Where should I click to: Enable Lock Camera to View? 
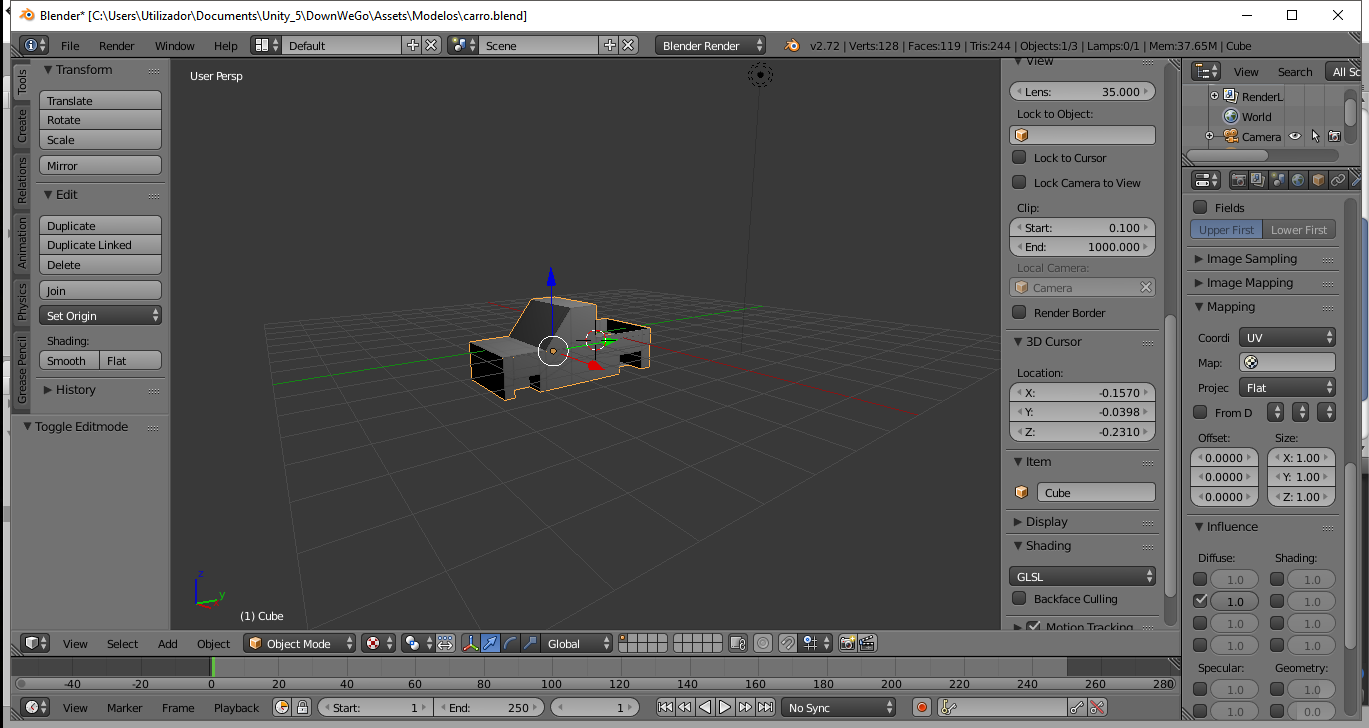(x=1019, y=183)
